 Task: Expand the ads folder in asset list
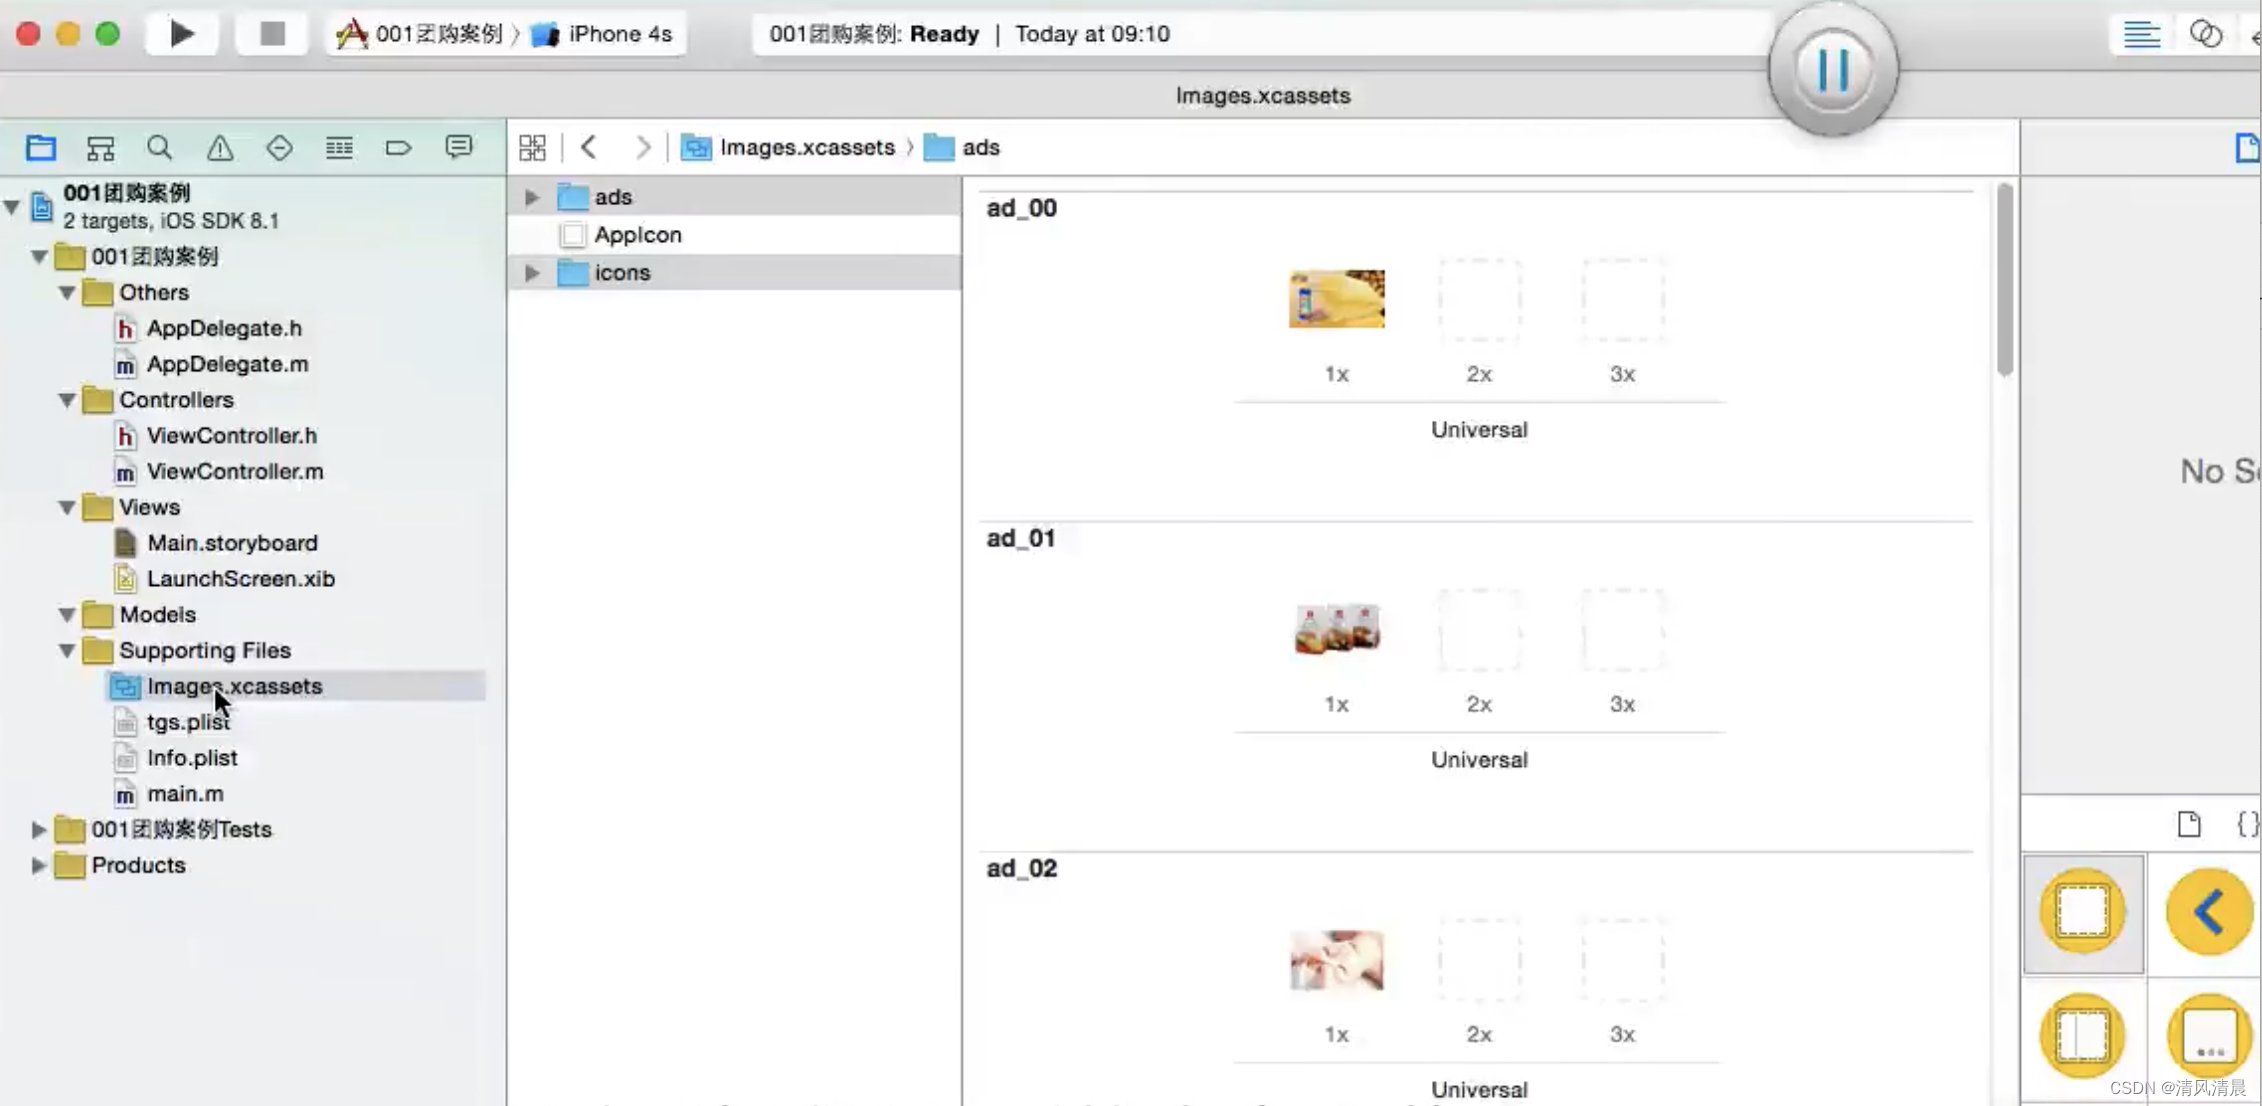pos(532,197)
